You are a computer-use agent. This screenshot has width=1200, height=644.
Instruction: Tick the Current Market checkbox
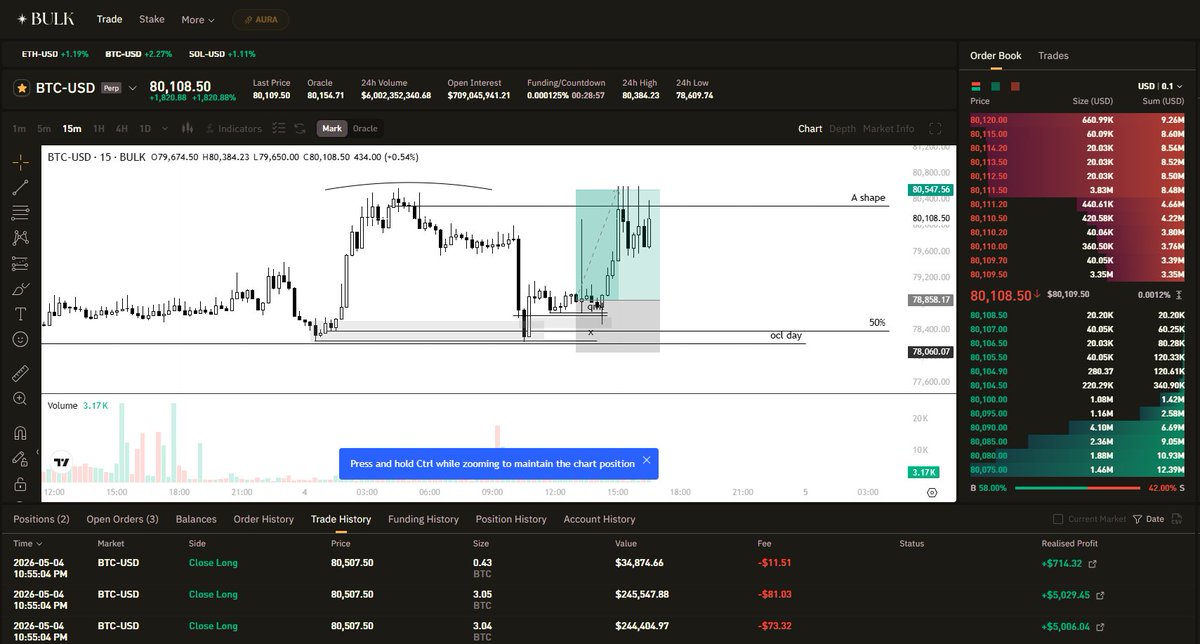coord(1058,519)
